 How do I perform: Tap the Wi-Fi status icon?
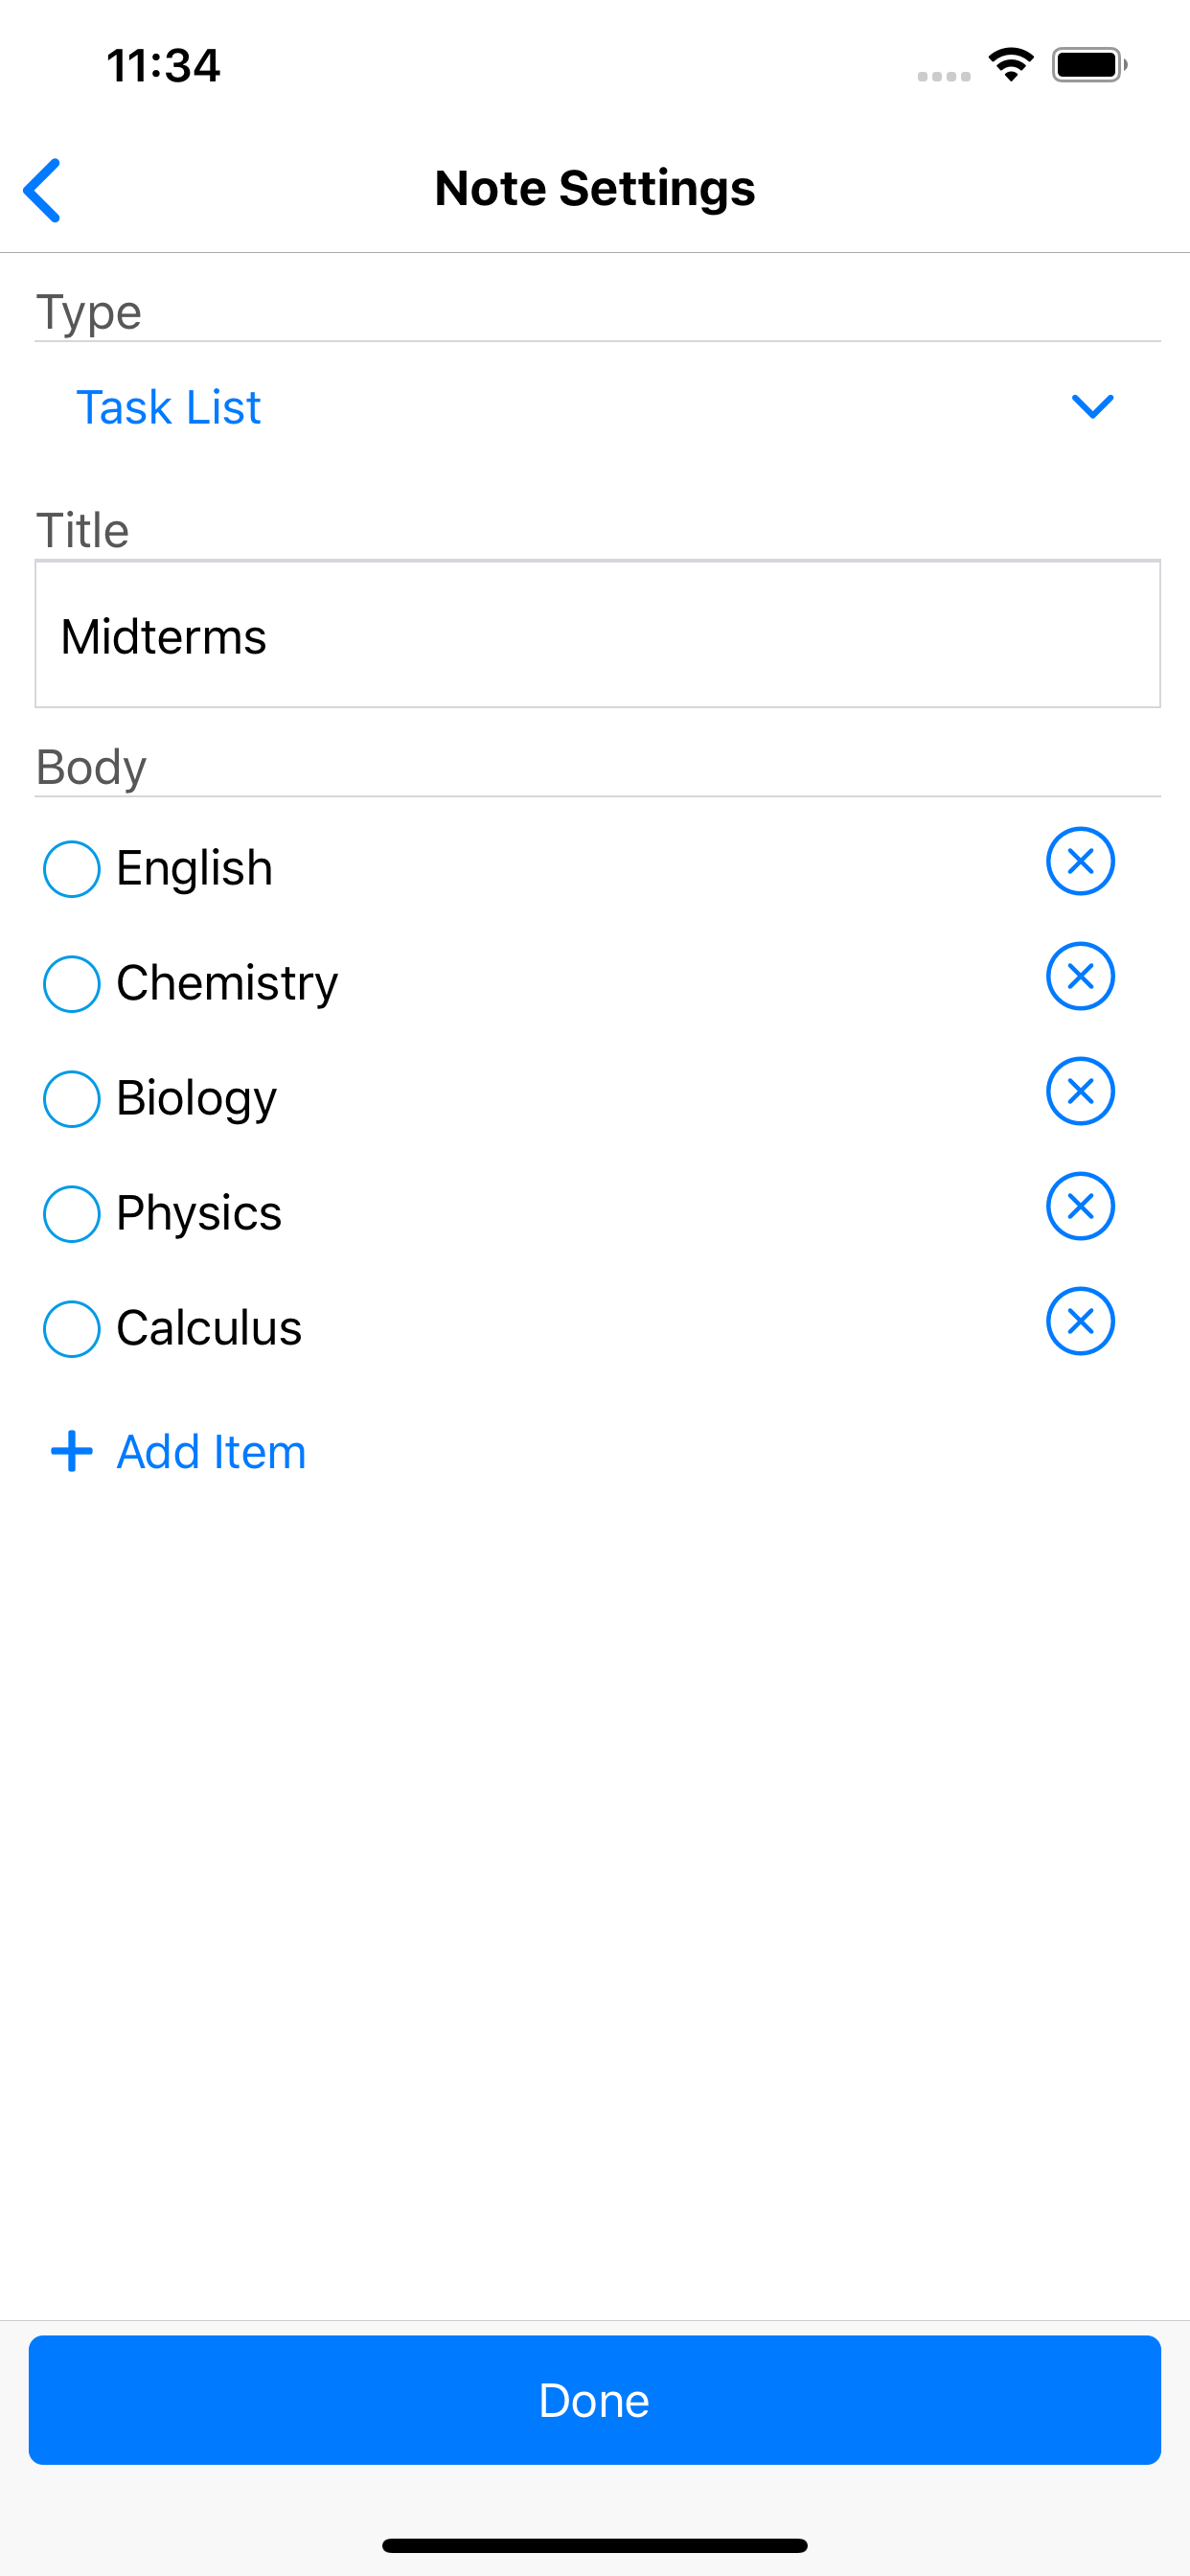pyautogui.click(x=1011, y=65)
